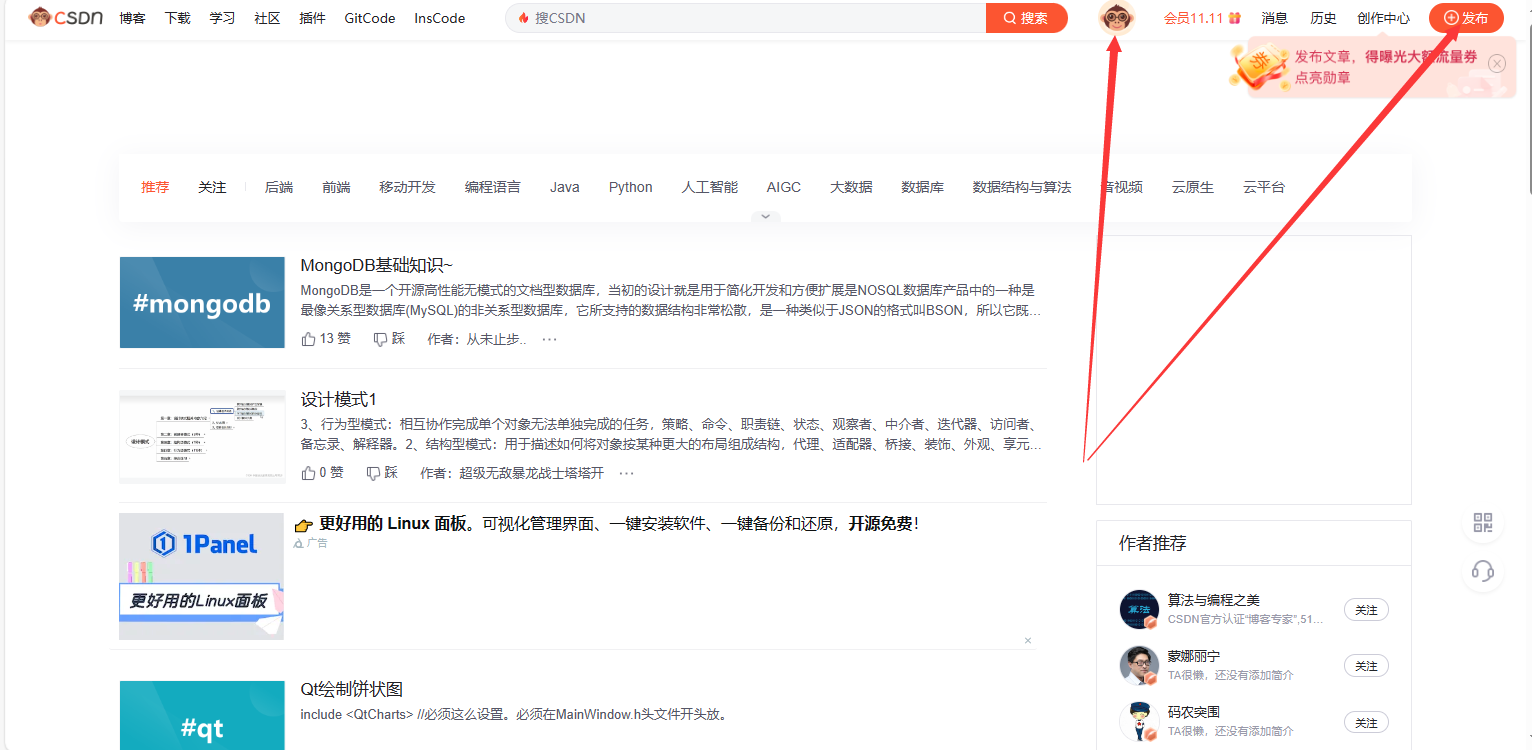Switch to the 数据库 tab
Screen dimensions: 1532x750
pyautogui.click(x=922, y=187)
